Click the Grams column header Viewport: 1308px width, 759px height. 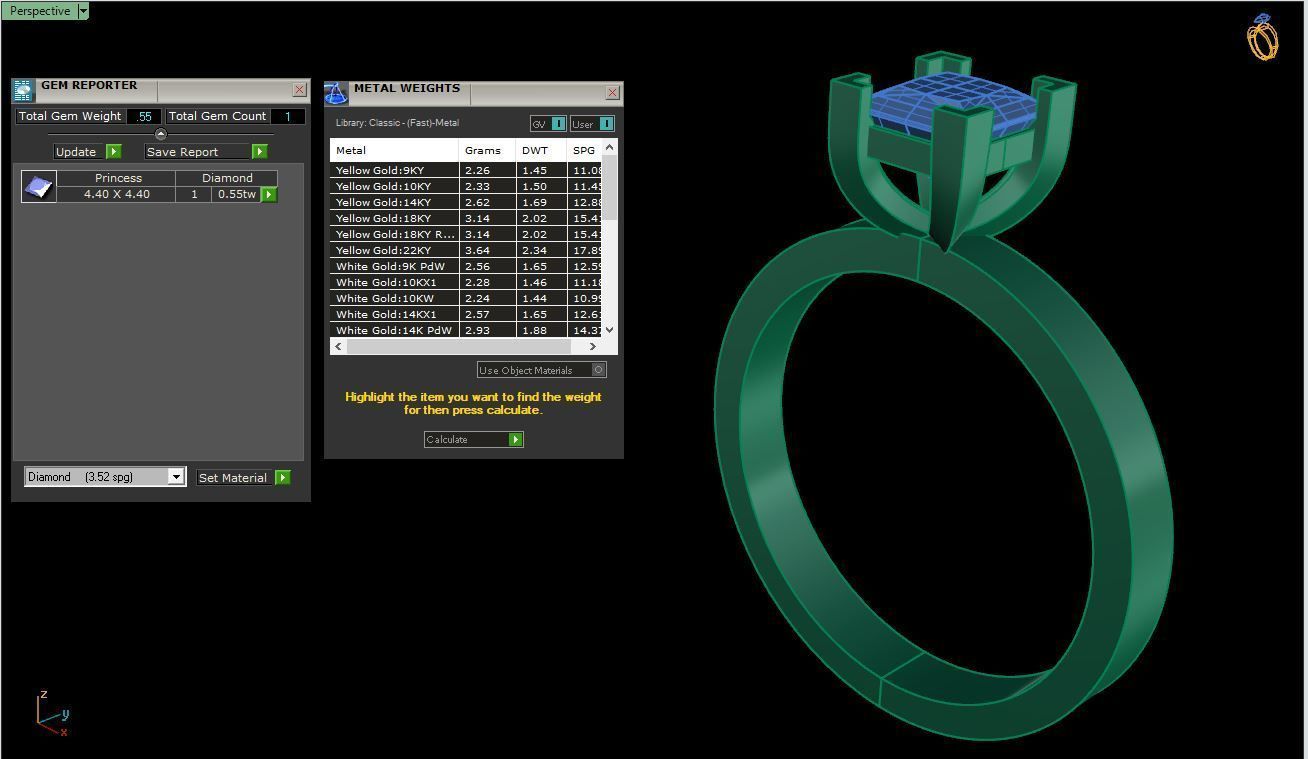(x=488, y=150)
